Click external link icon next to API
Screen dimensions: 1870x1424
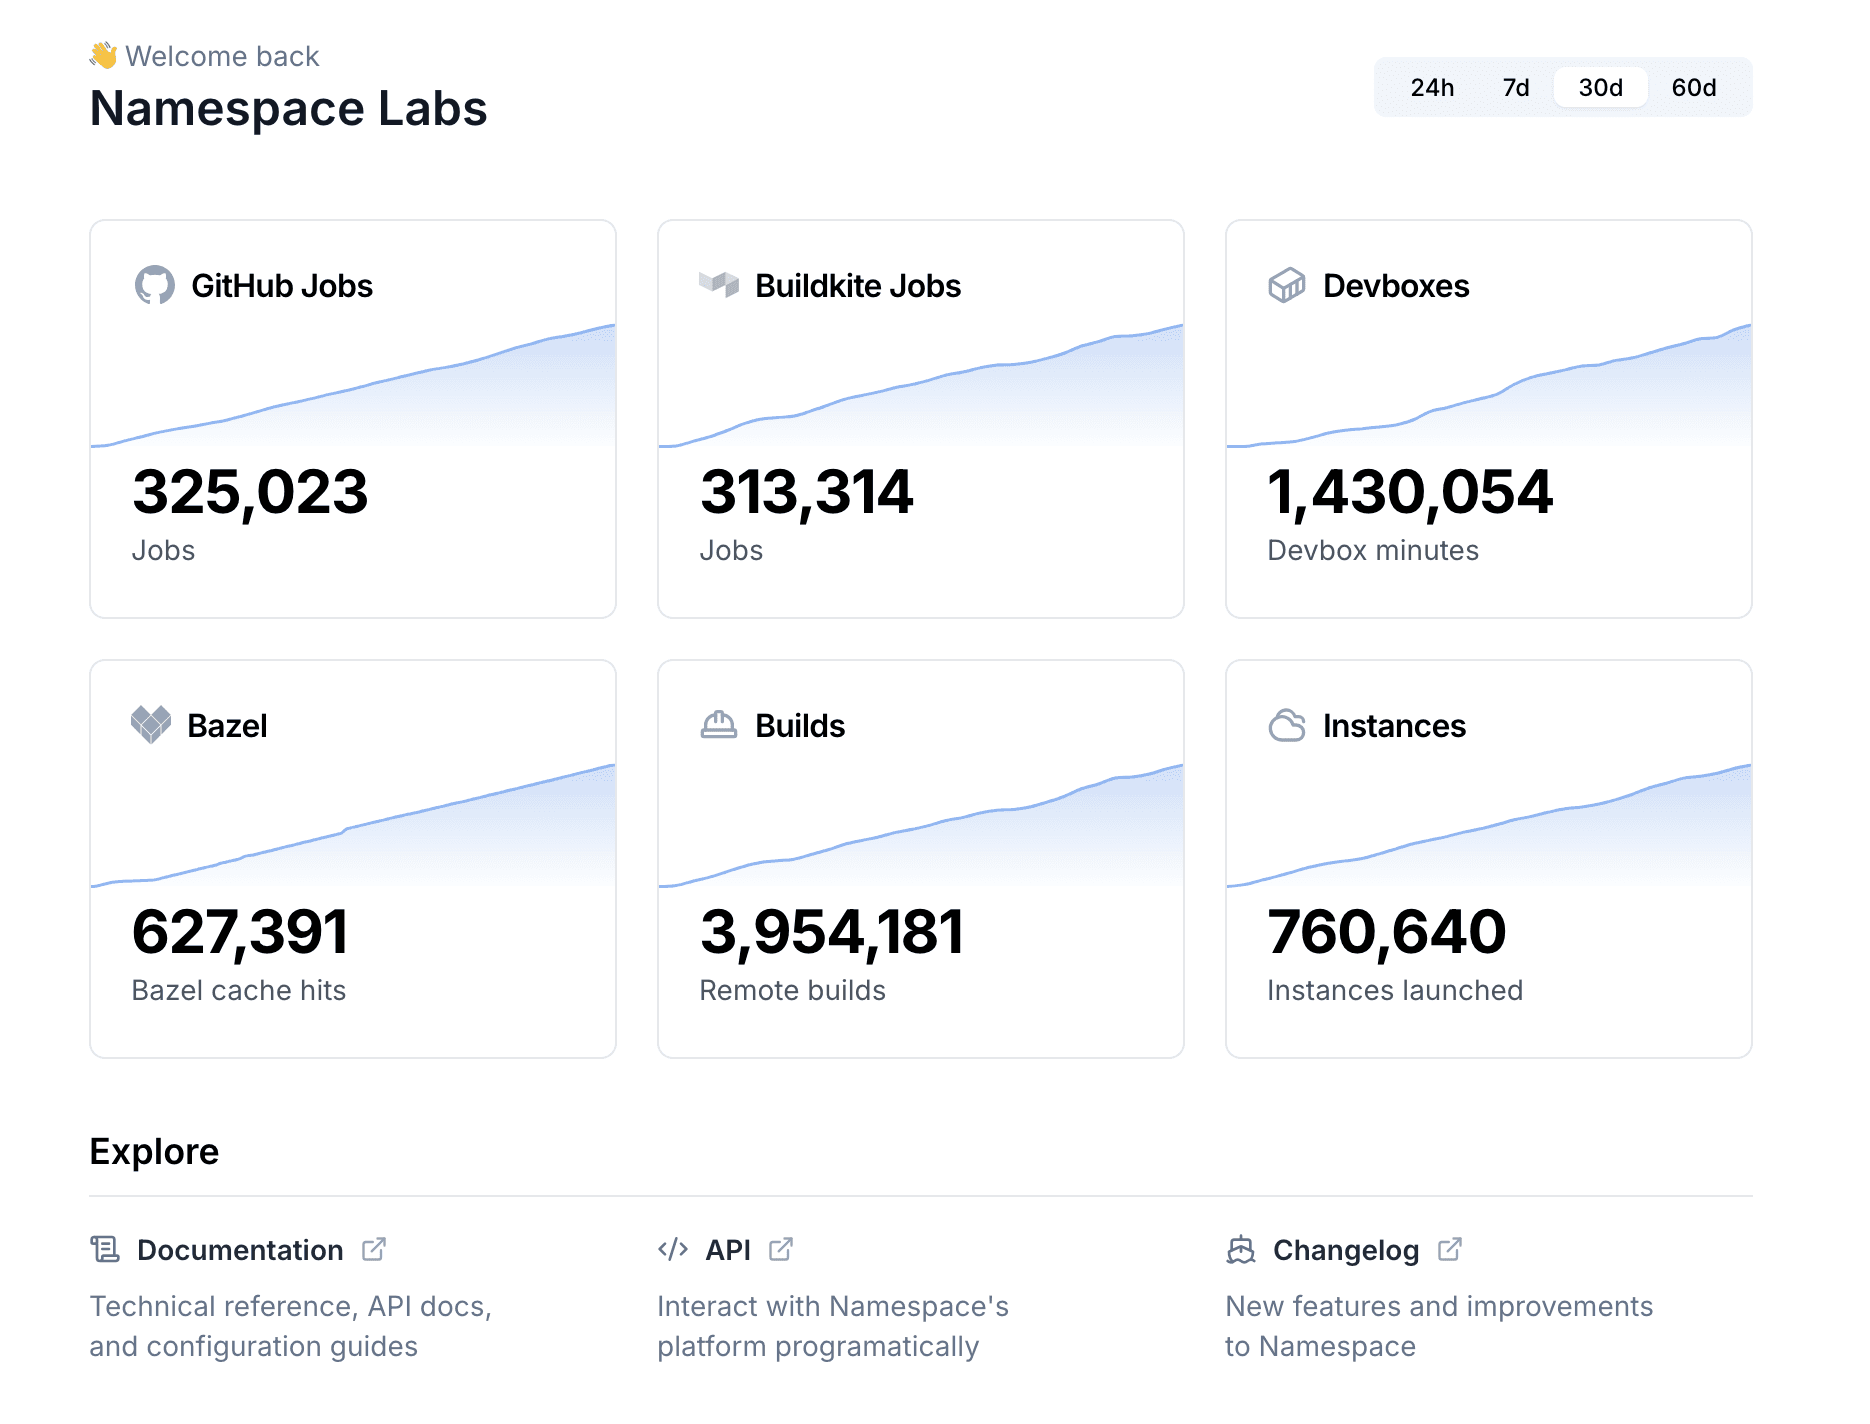pyautogui.click(x=781, y=1249)
